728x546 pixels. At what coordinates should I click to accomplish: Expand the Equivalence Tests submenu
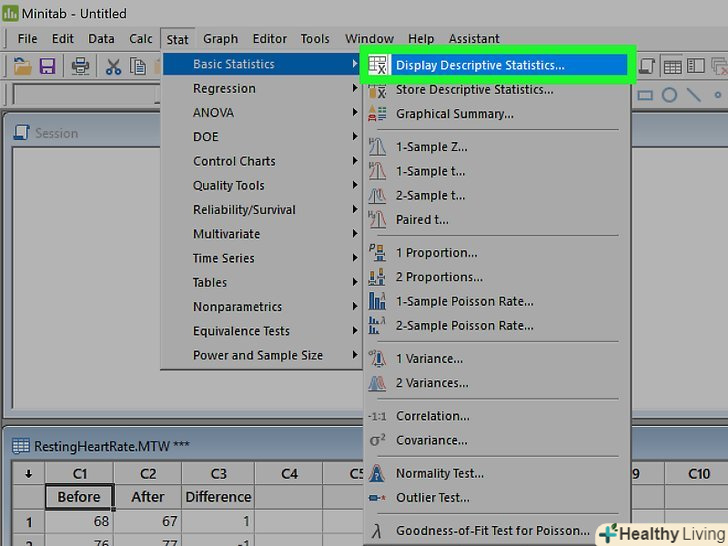point(262,331)
